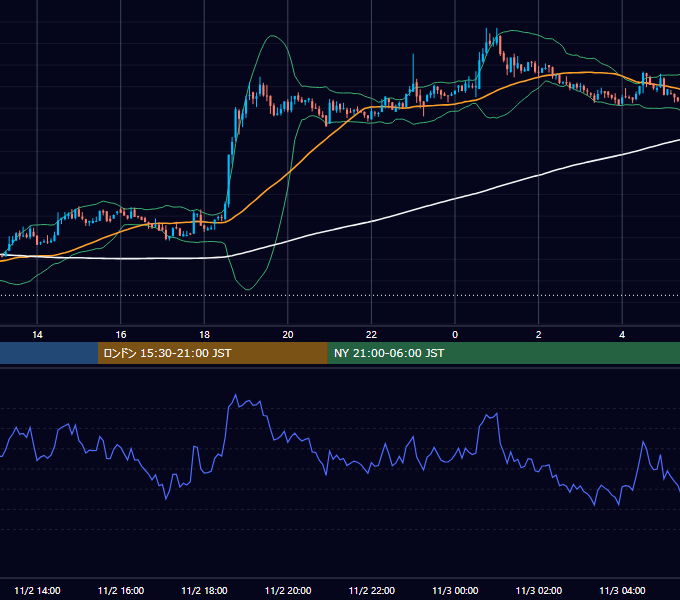Click the 16 hour axis label
Viewport: 680px width, 600px height.
tap(121, 335)
